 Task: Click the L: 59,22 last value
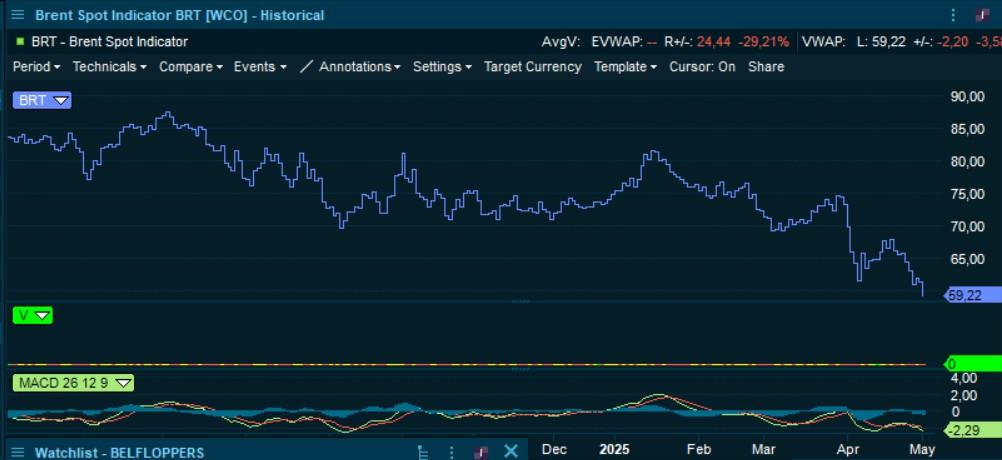pos(881,42)
